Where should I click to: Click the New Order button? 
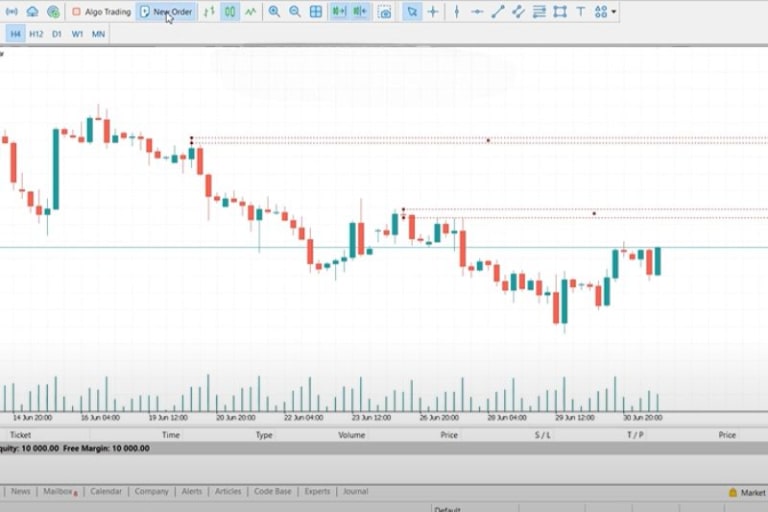pyautogui.click(x=166, y=12)
